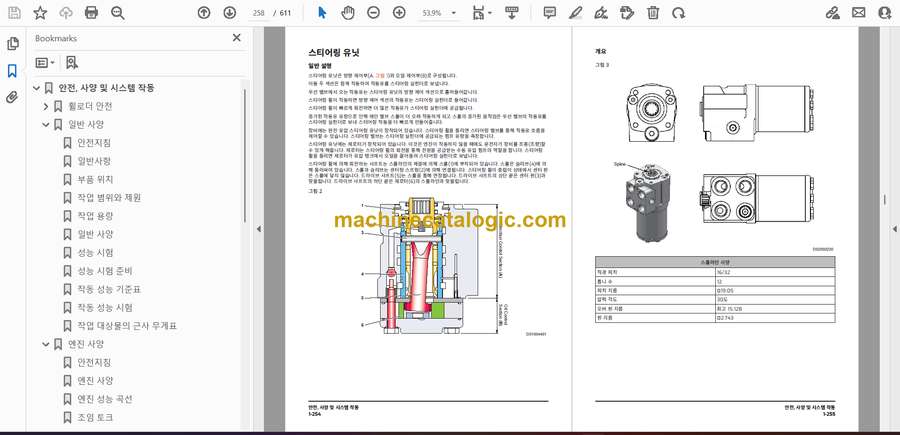The height and width of the screenshot is (435, 900).
Task: Collapse the left navigation pane arrow
Action: tap(258, 229)
